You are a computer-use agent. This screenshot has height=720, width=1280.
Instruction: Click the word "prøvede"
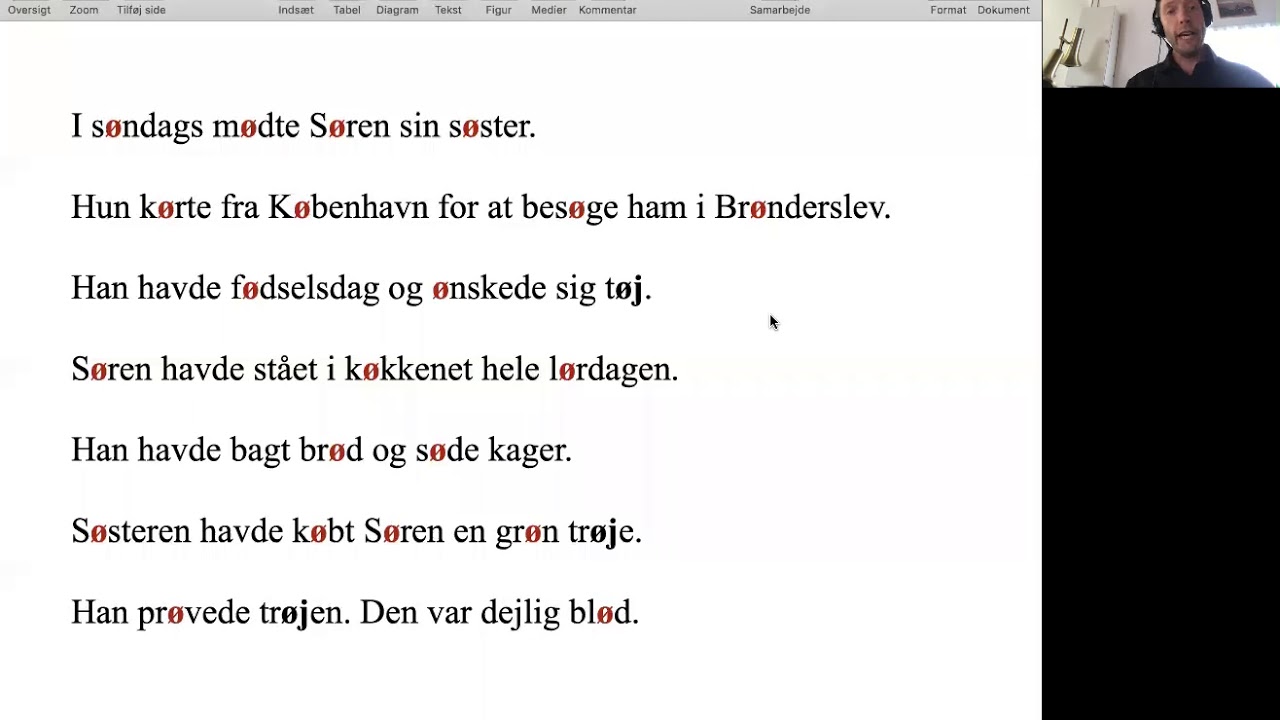(194, 615)
